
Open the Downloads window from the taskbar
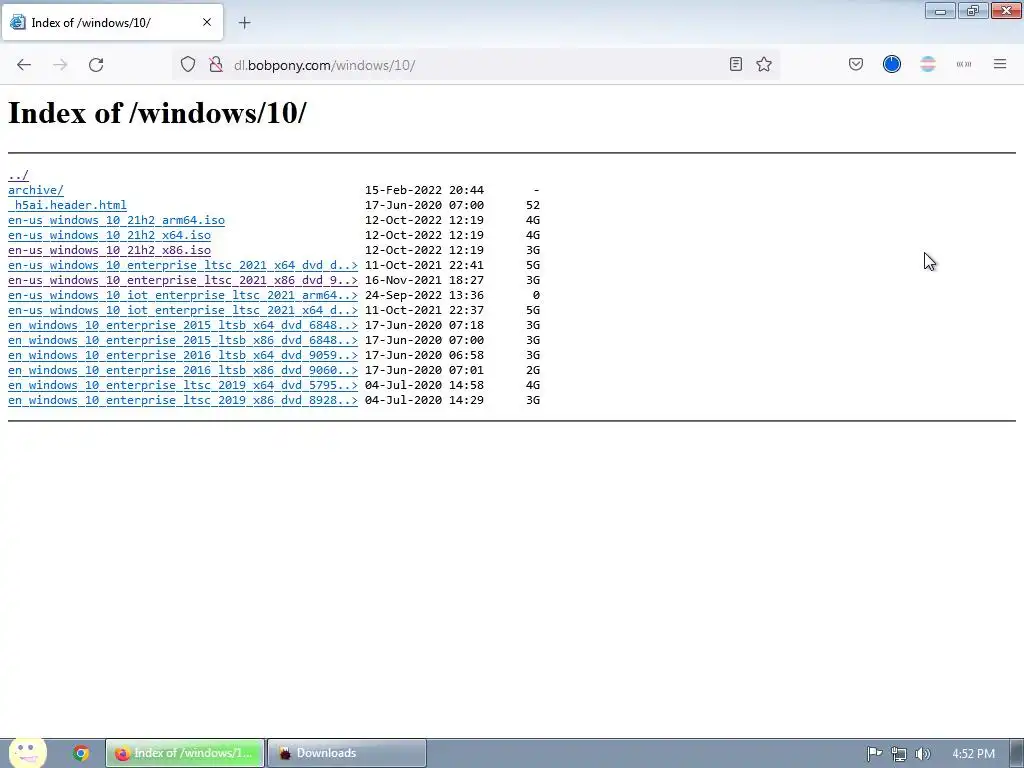coord(347,753)
